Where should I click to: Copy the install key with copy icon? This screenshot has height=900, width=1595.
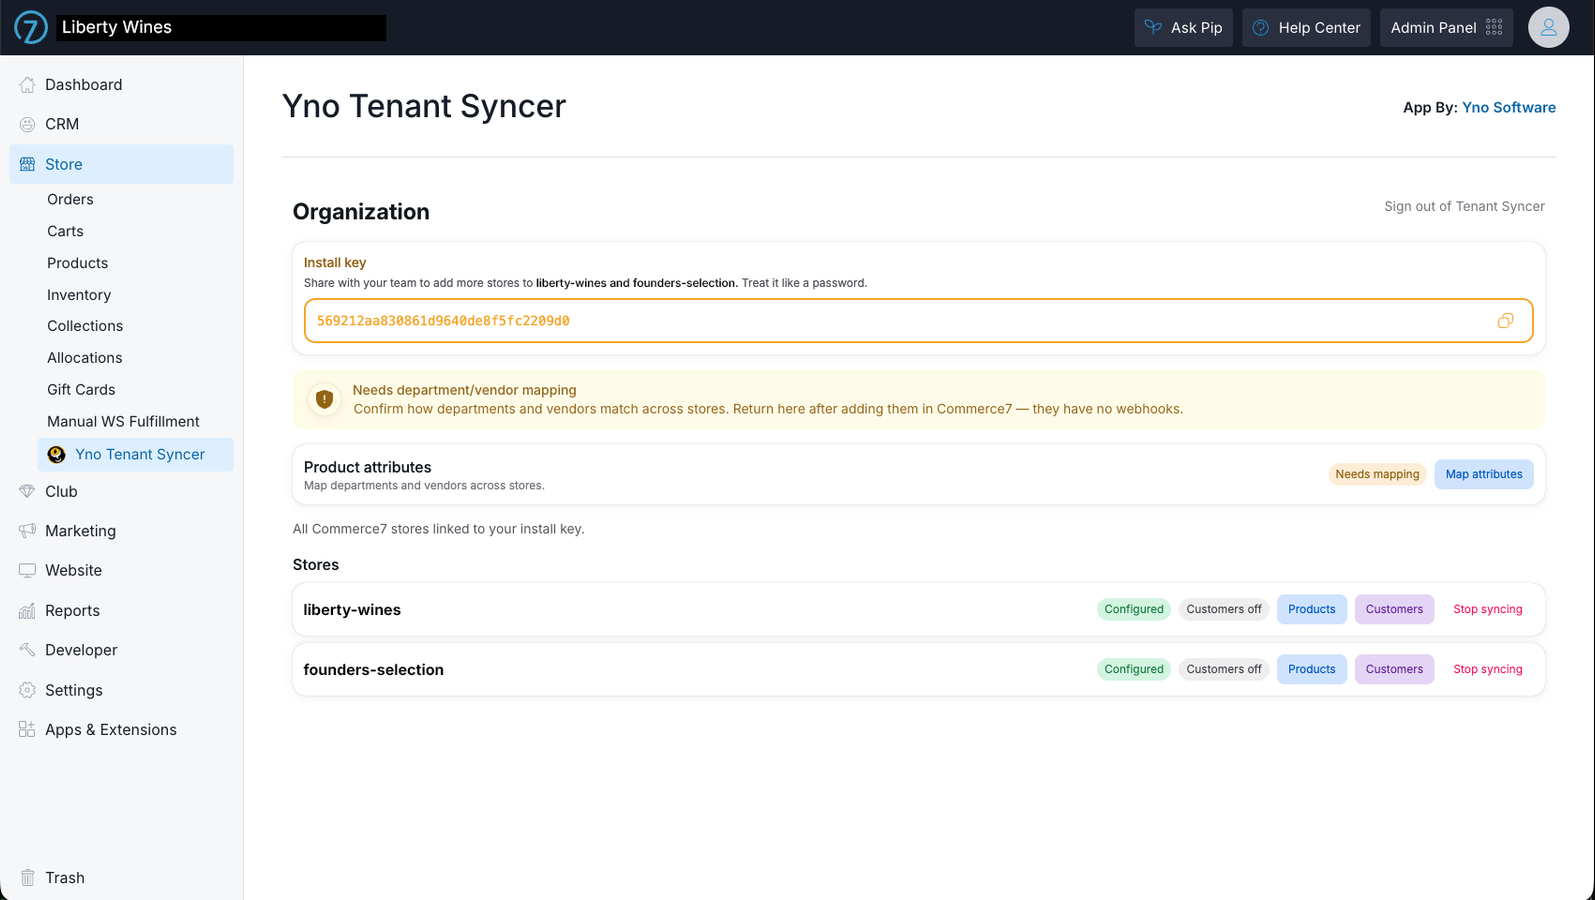point(1505,321)
